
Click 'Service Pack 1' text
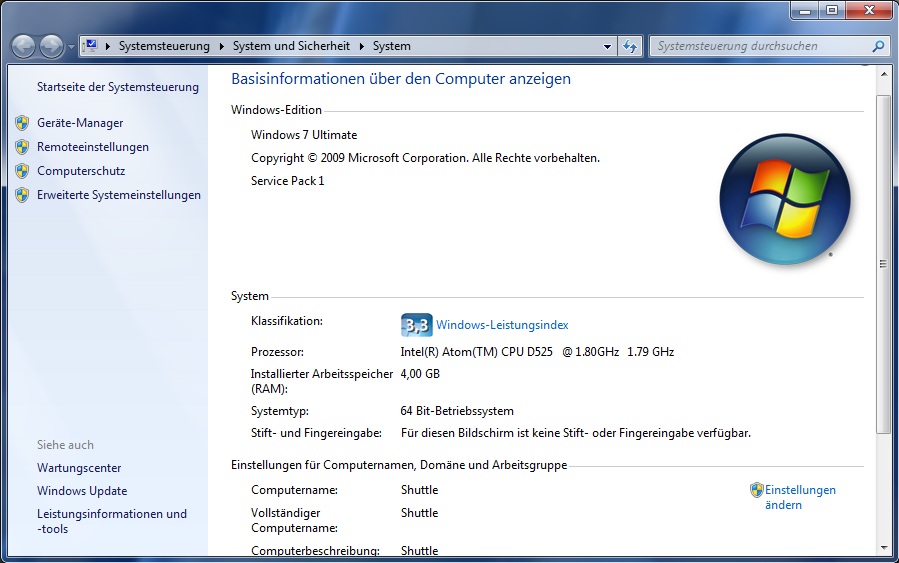(x=287, y=181)
